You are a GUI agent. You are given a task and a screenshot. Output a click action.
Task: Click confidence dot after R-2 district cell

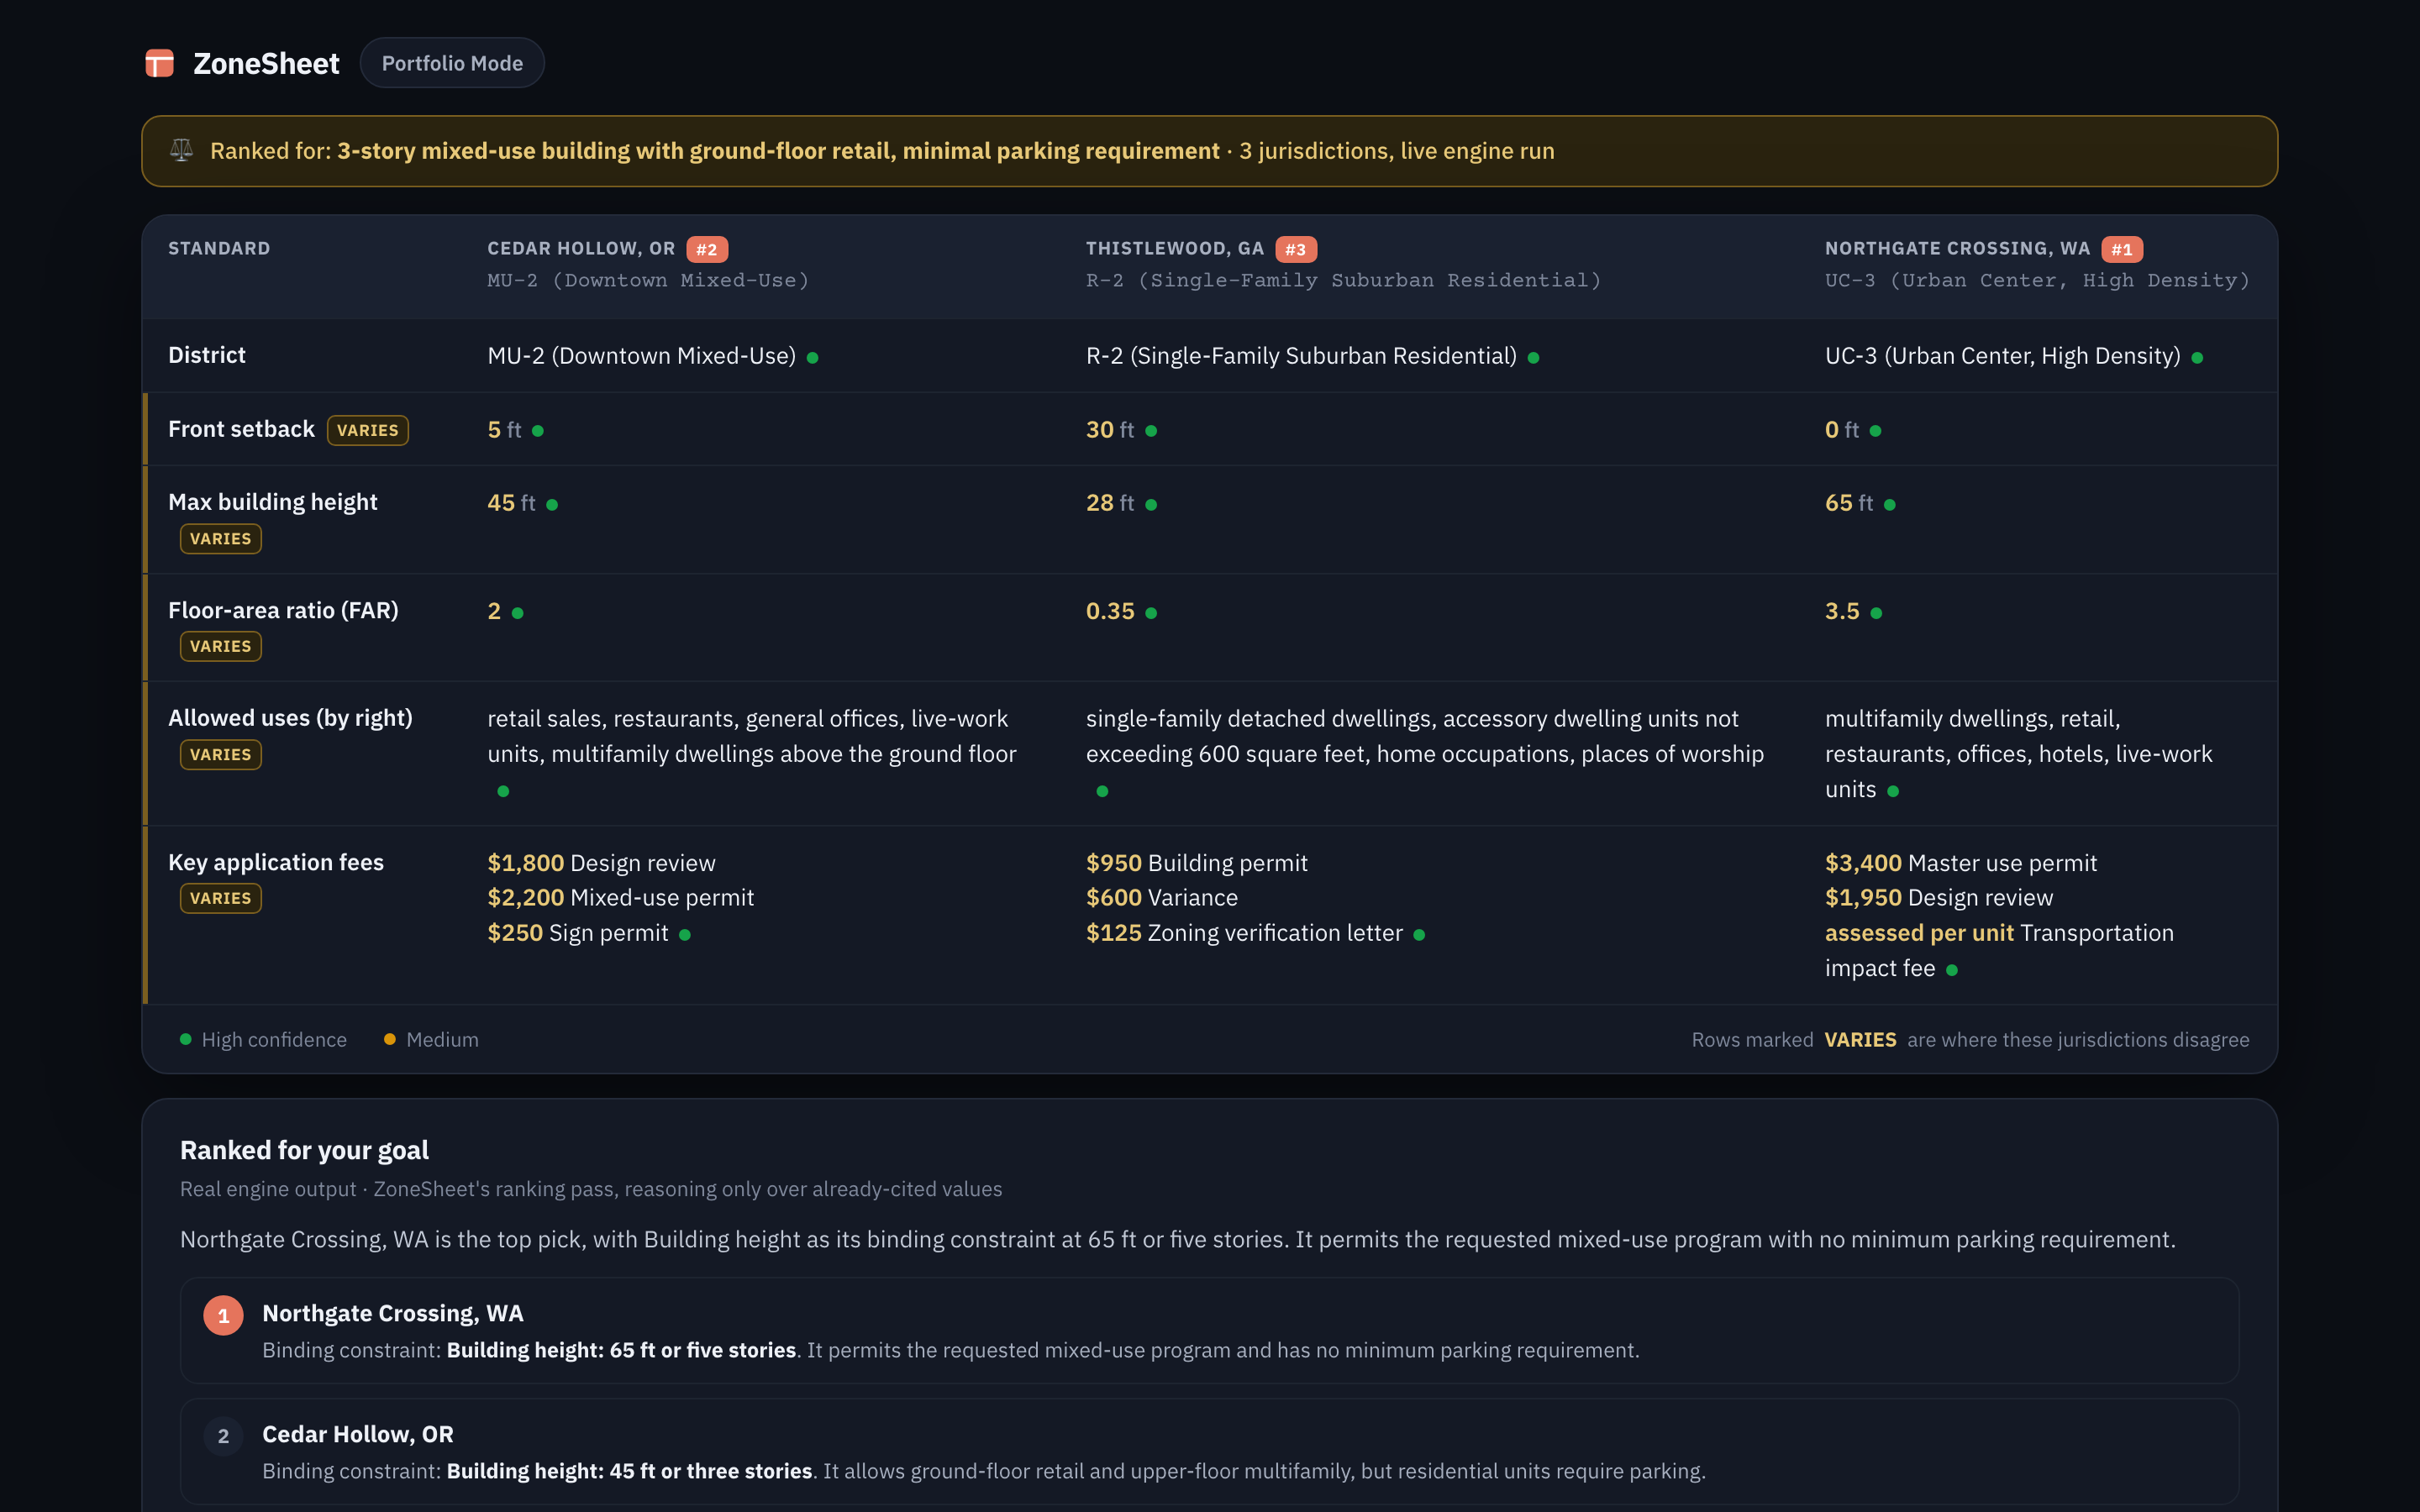pyautogui.click(x=1534, y=358)
